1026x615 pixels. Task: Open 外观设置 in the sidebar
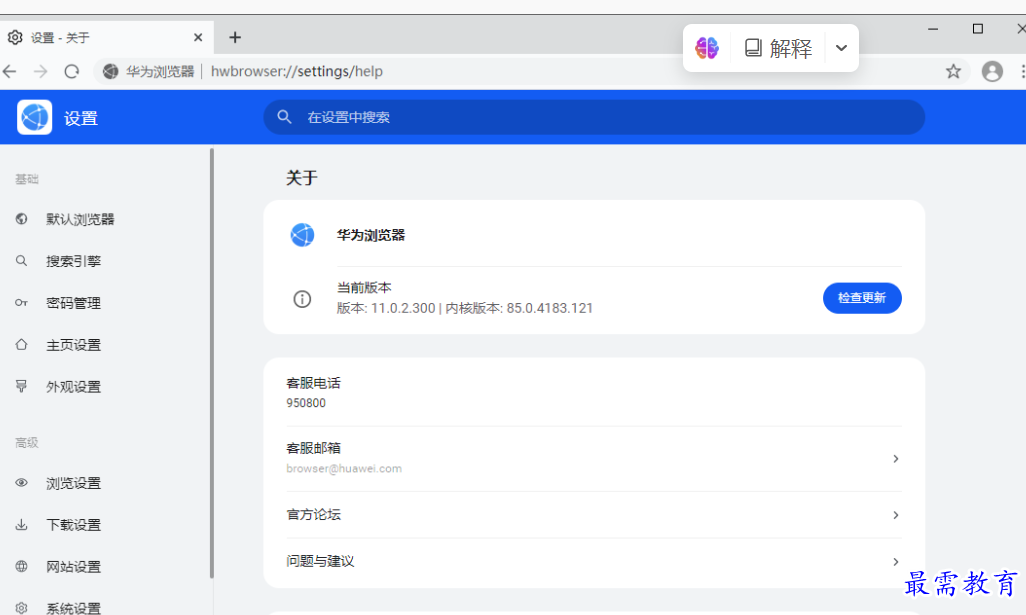pos(73,387)
